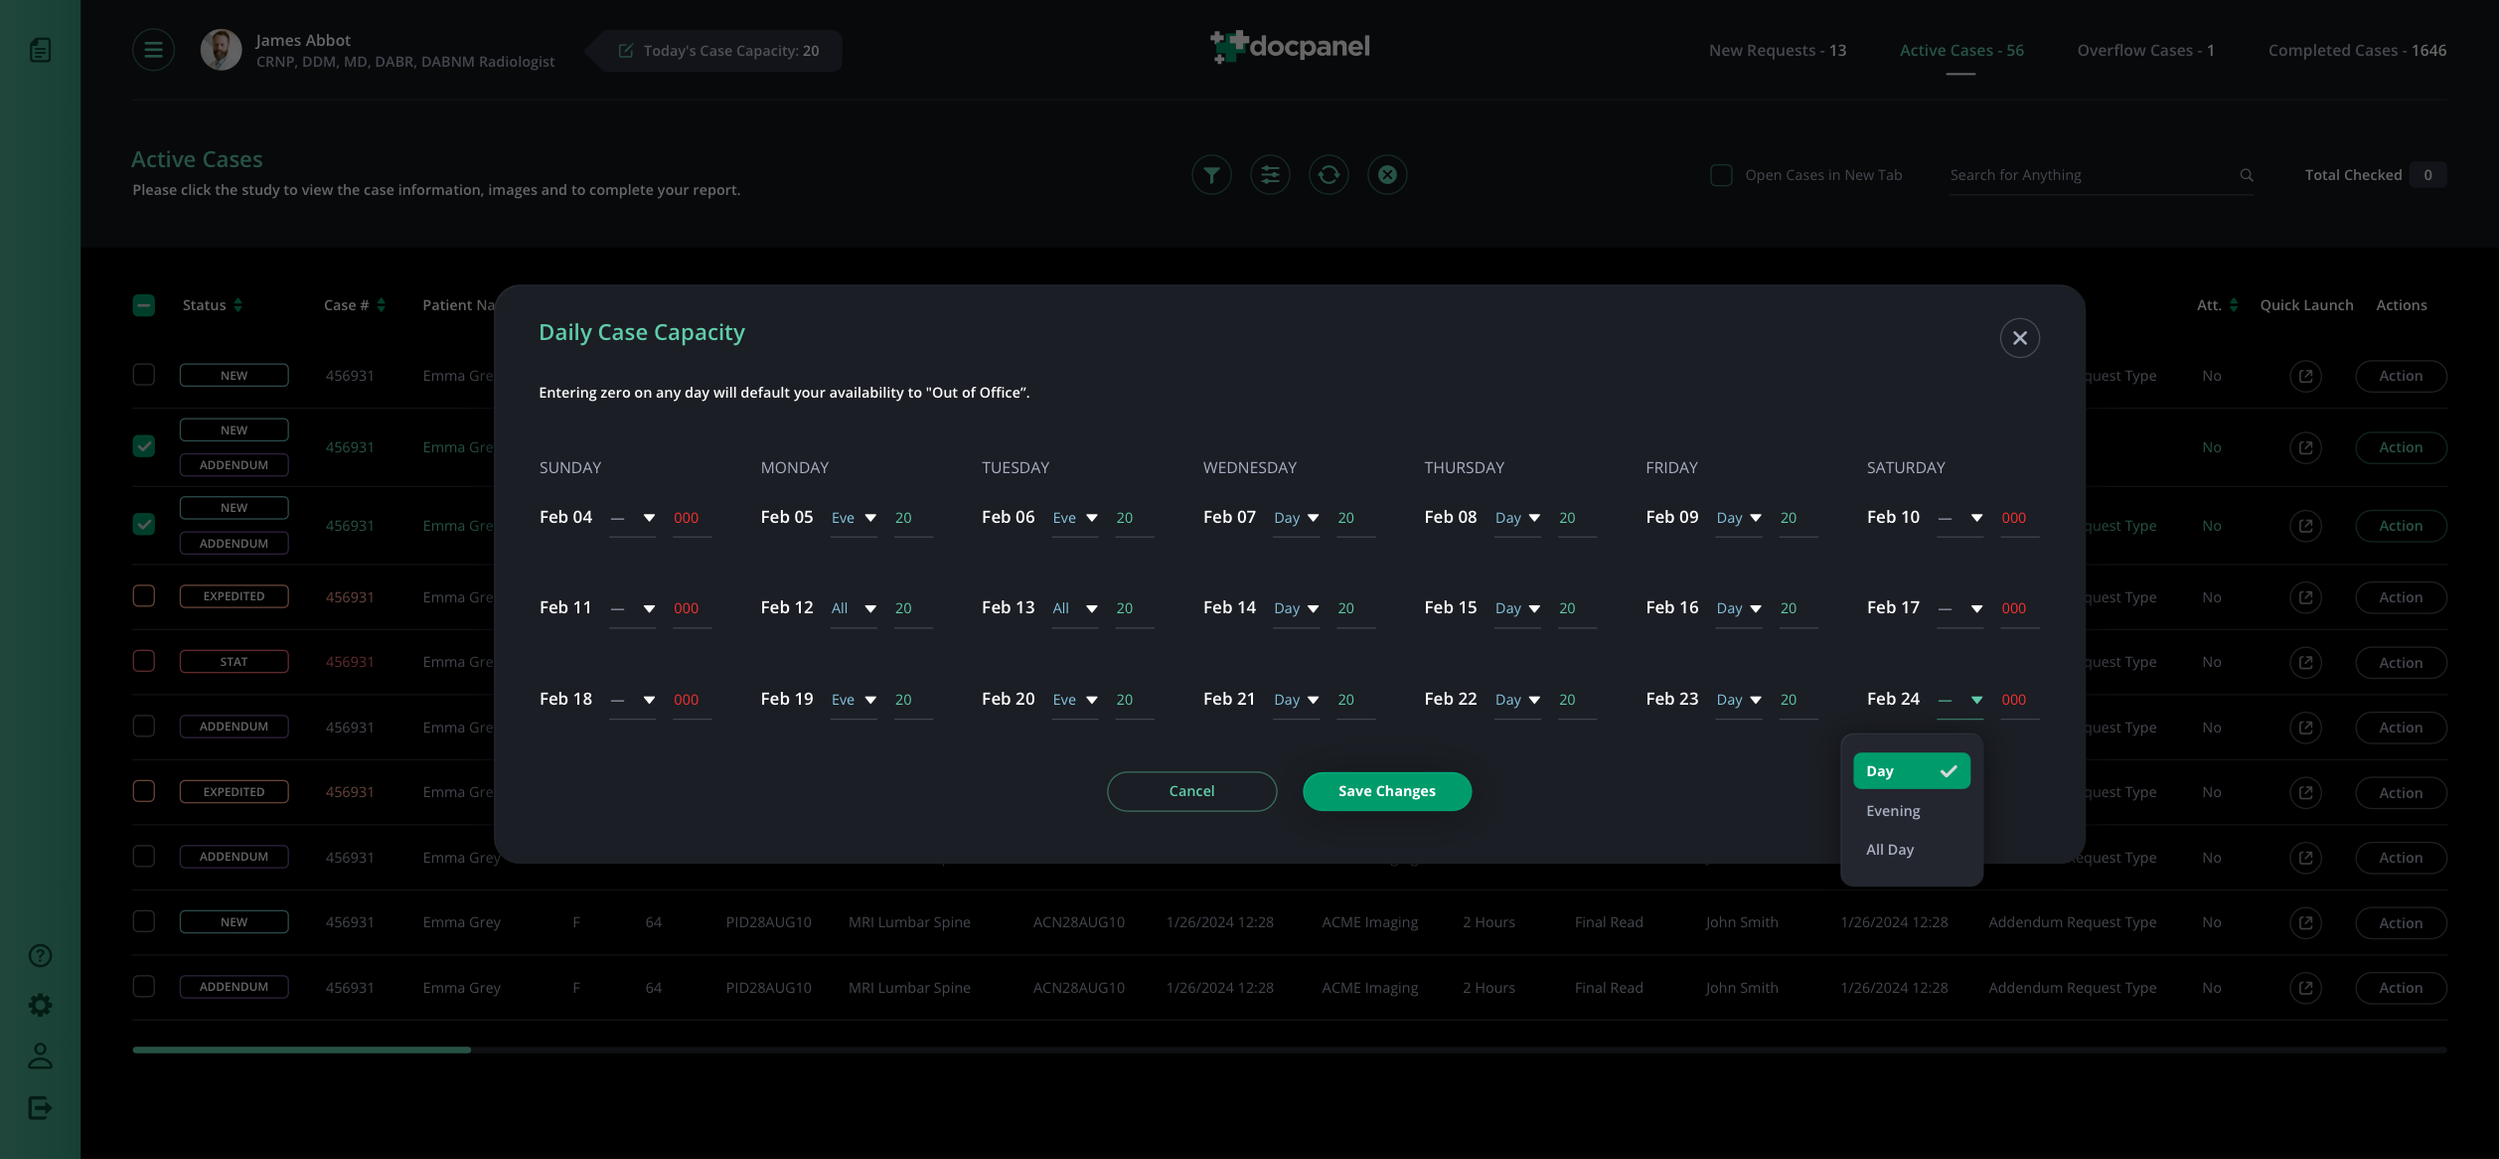Click the Cancel button in the dialog
Screen dimensions: 2500x1159
[x=1191, y=791]
